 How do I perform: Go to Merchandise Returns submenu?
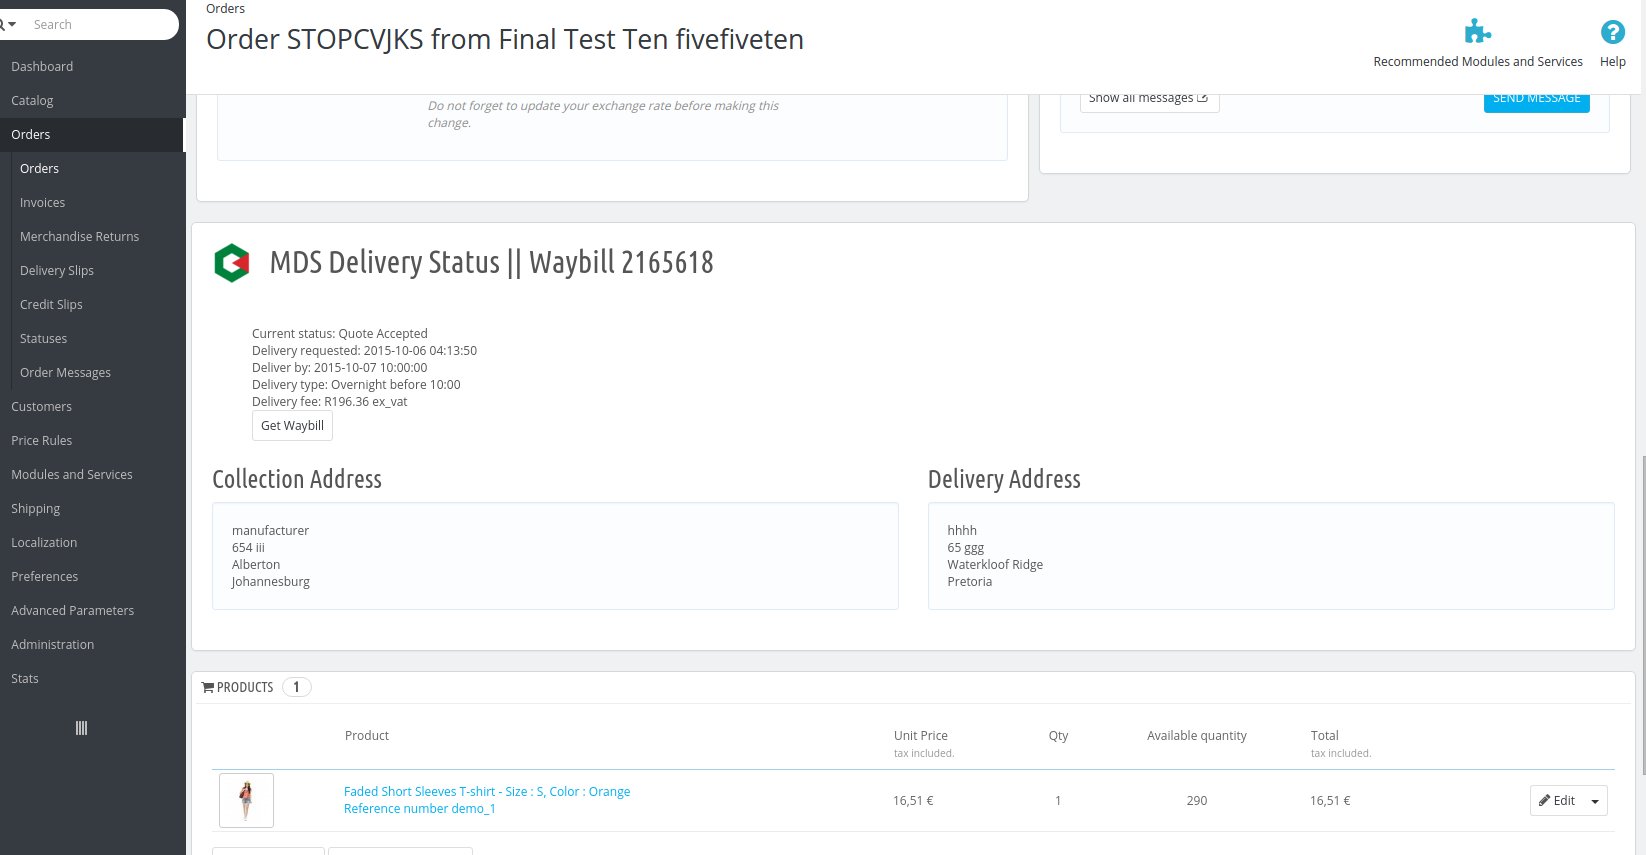[79, 237]
